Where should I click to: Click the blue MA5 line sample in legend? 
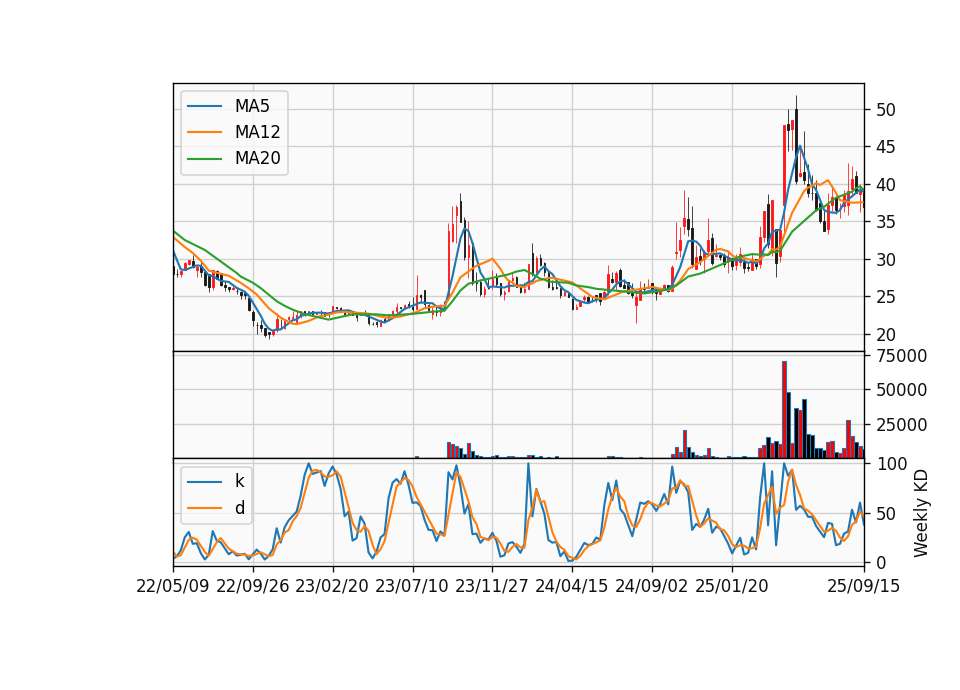point(204,106)
